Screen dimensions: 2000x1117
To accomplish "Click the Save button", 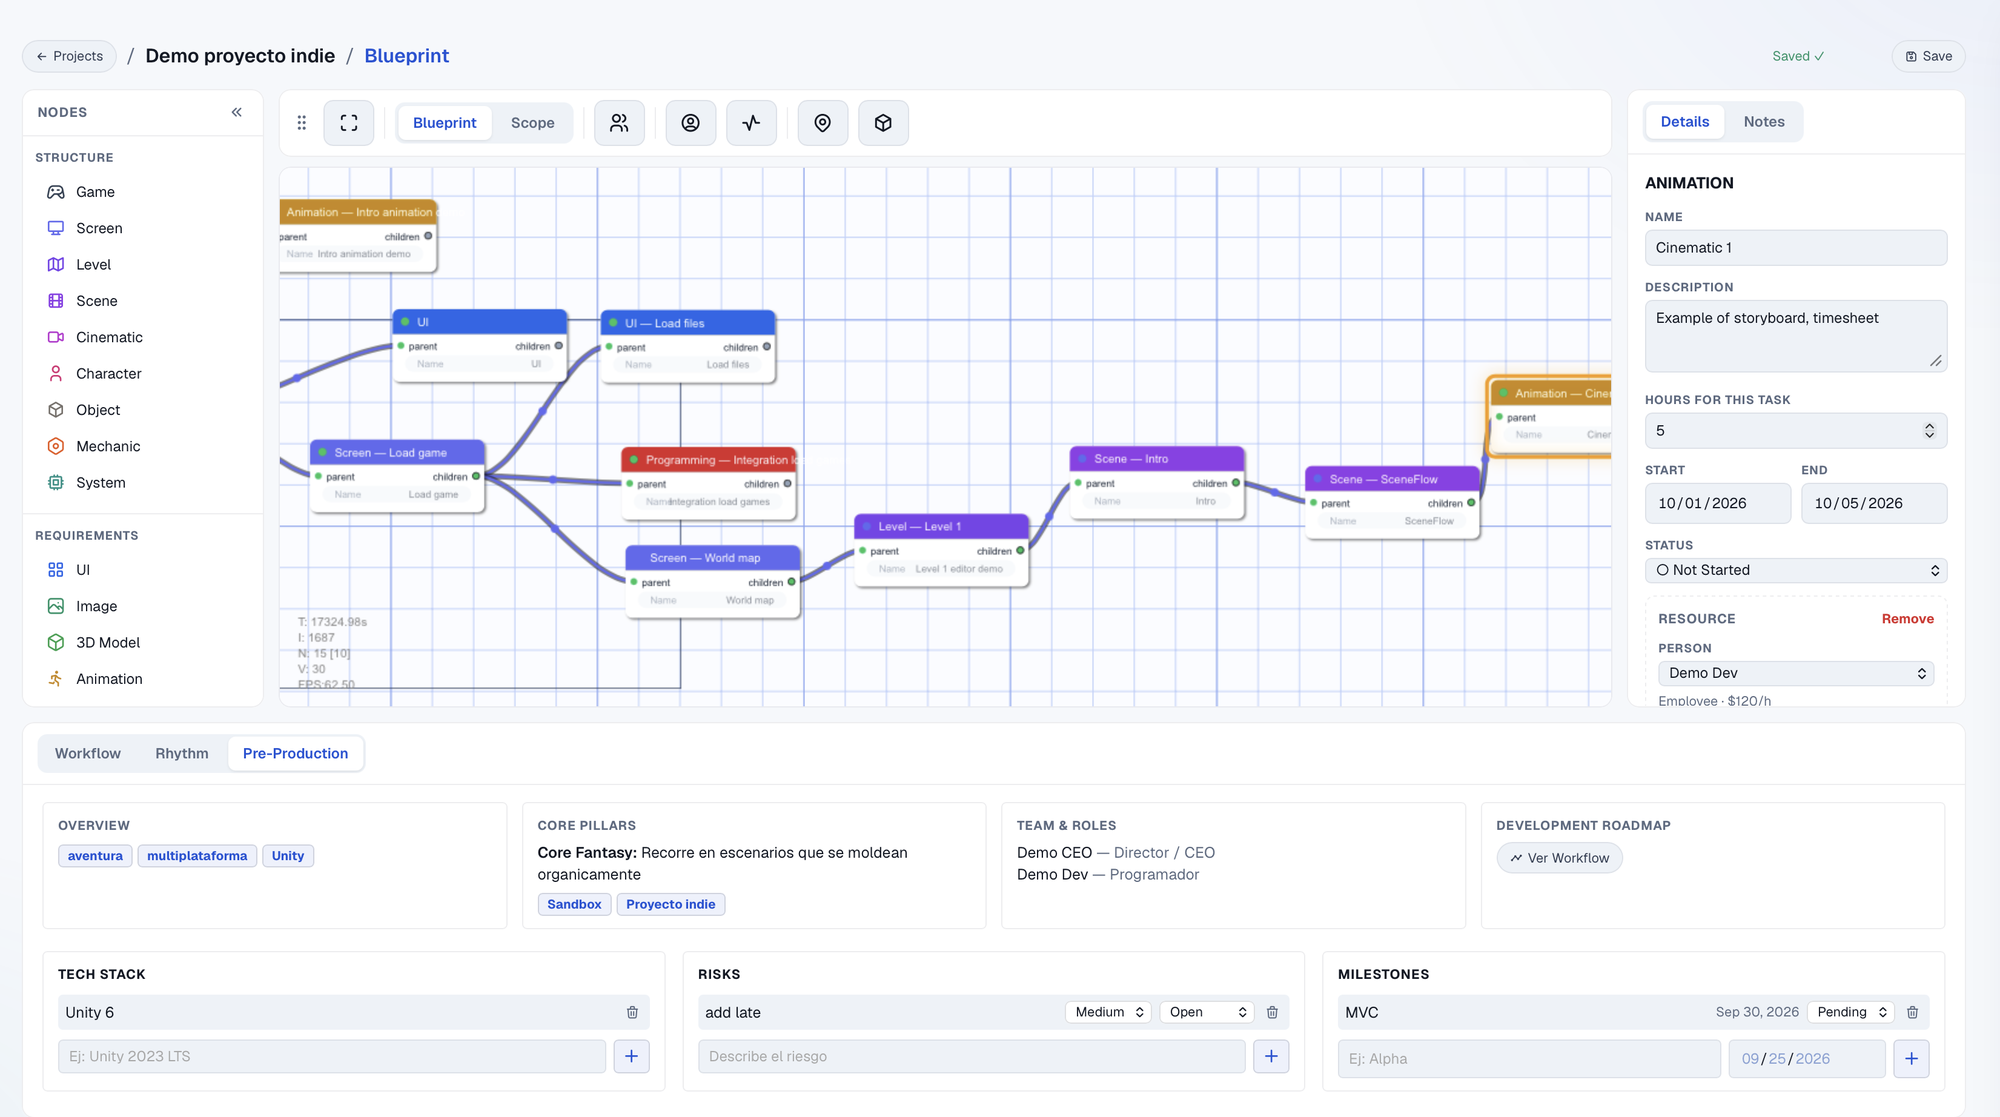I will [1928, 56].
